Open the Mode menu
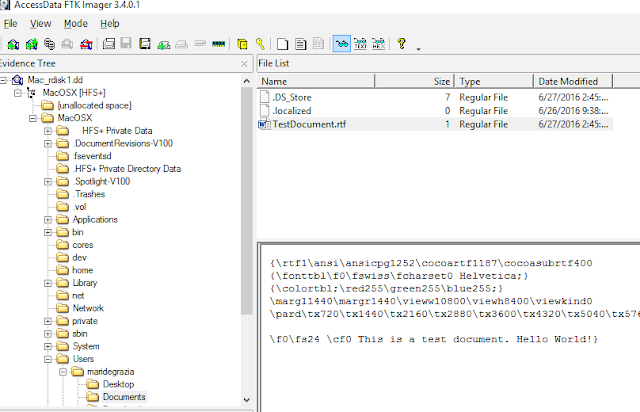The width and height of the screenshot is (640, 412). 76,24
